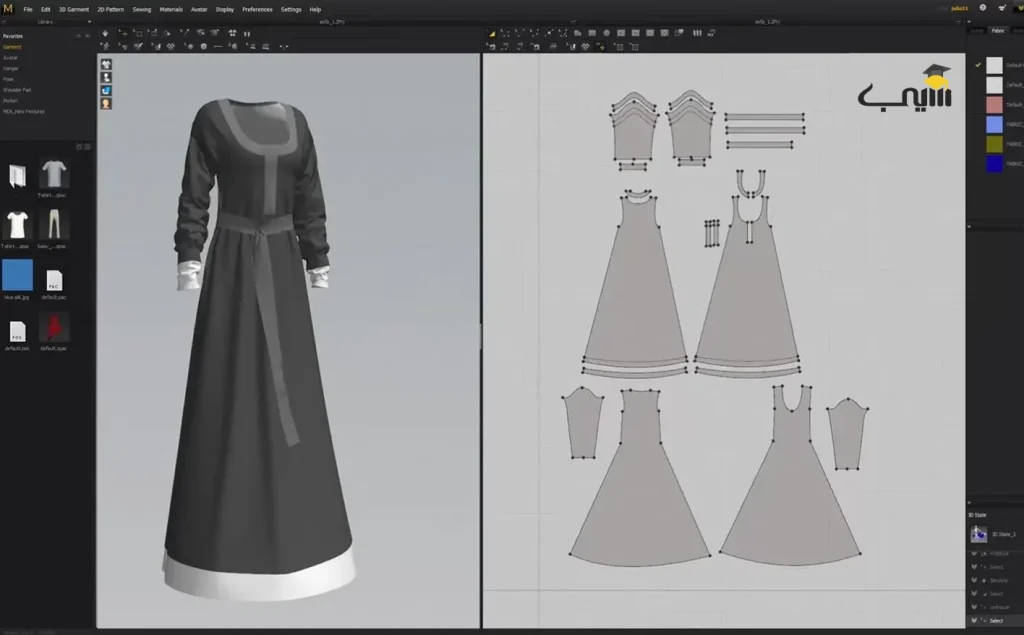Toggle the check beside the bottom Select history row
Viewport: 1024px width, 635px height.
tap(974, 621)
